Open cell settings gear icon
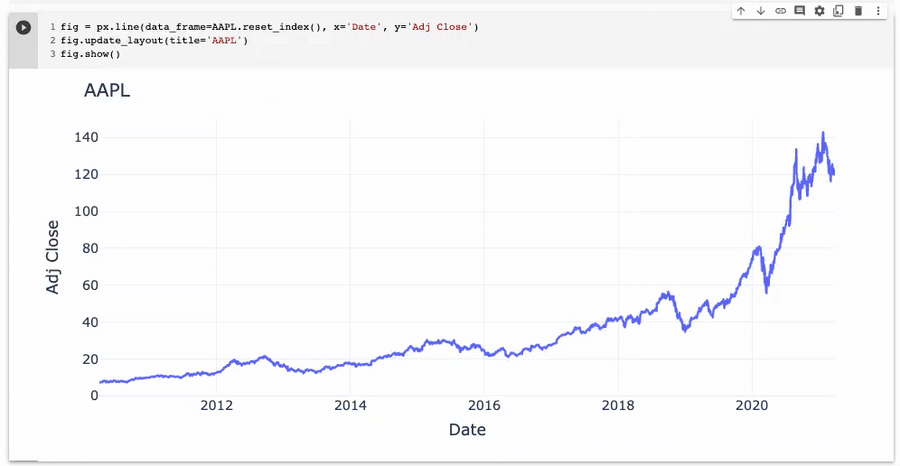Viewport: 900px width, 466px height. pos(819,11)
